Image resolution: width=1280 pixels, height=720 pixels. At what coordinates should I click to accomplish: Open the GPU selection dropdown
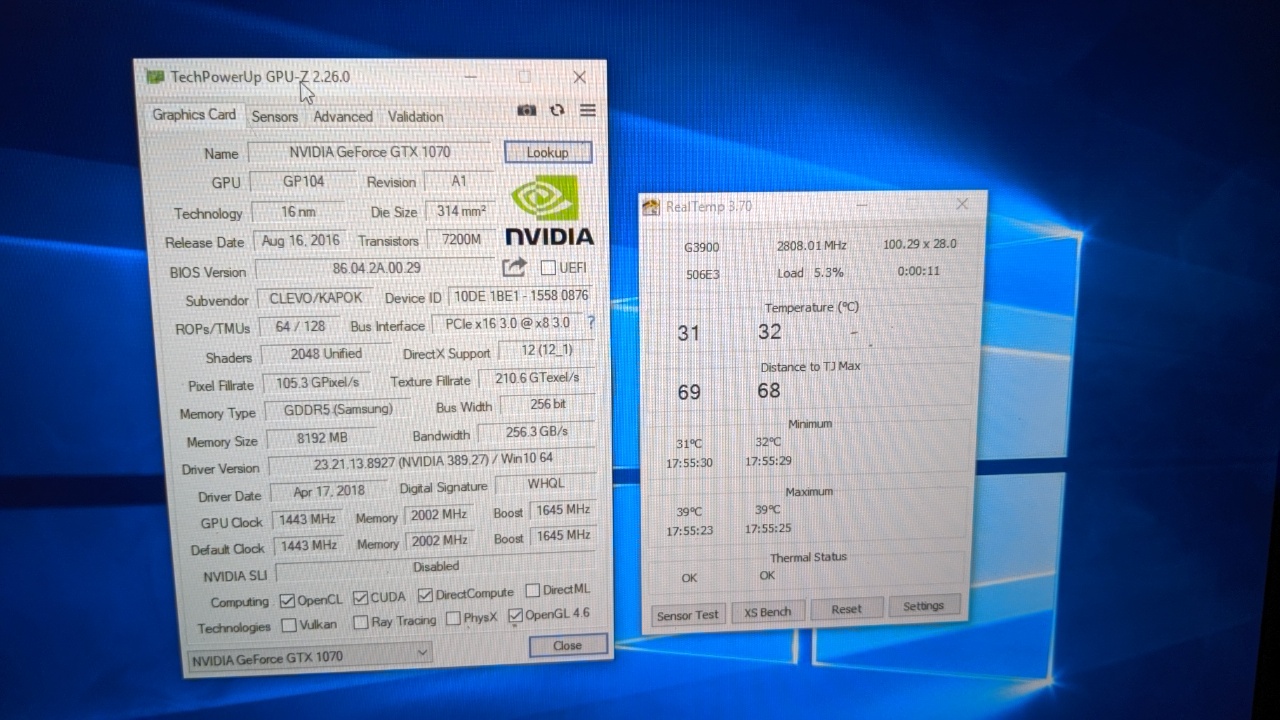(x=310, y=656)
